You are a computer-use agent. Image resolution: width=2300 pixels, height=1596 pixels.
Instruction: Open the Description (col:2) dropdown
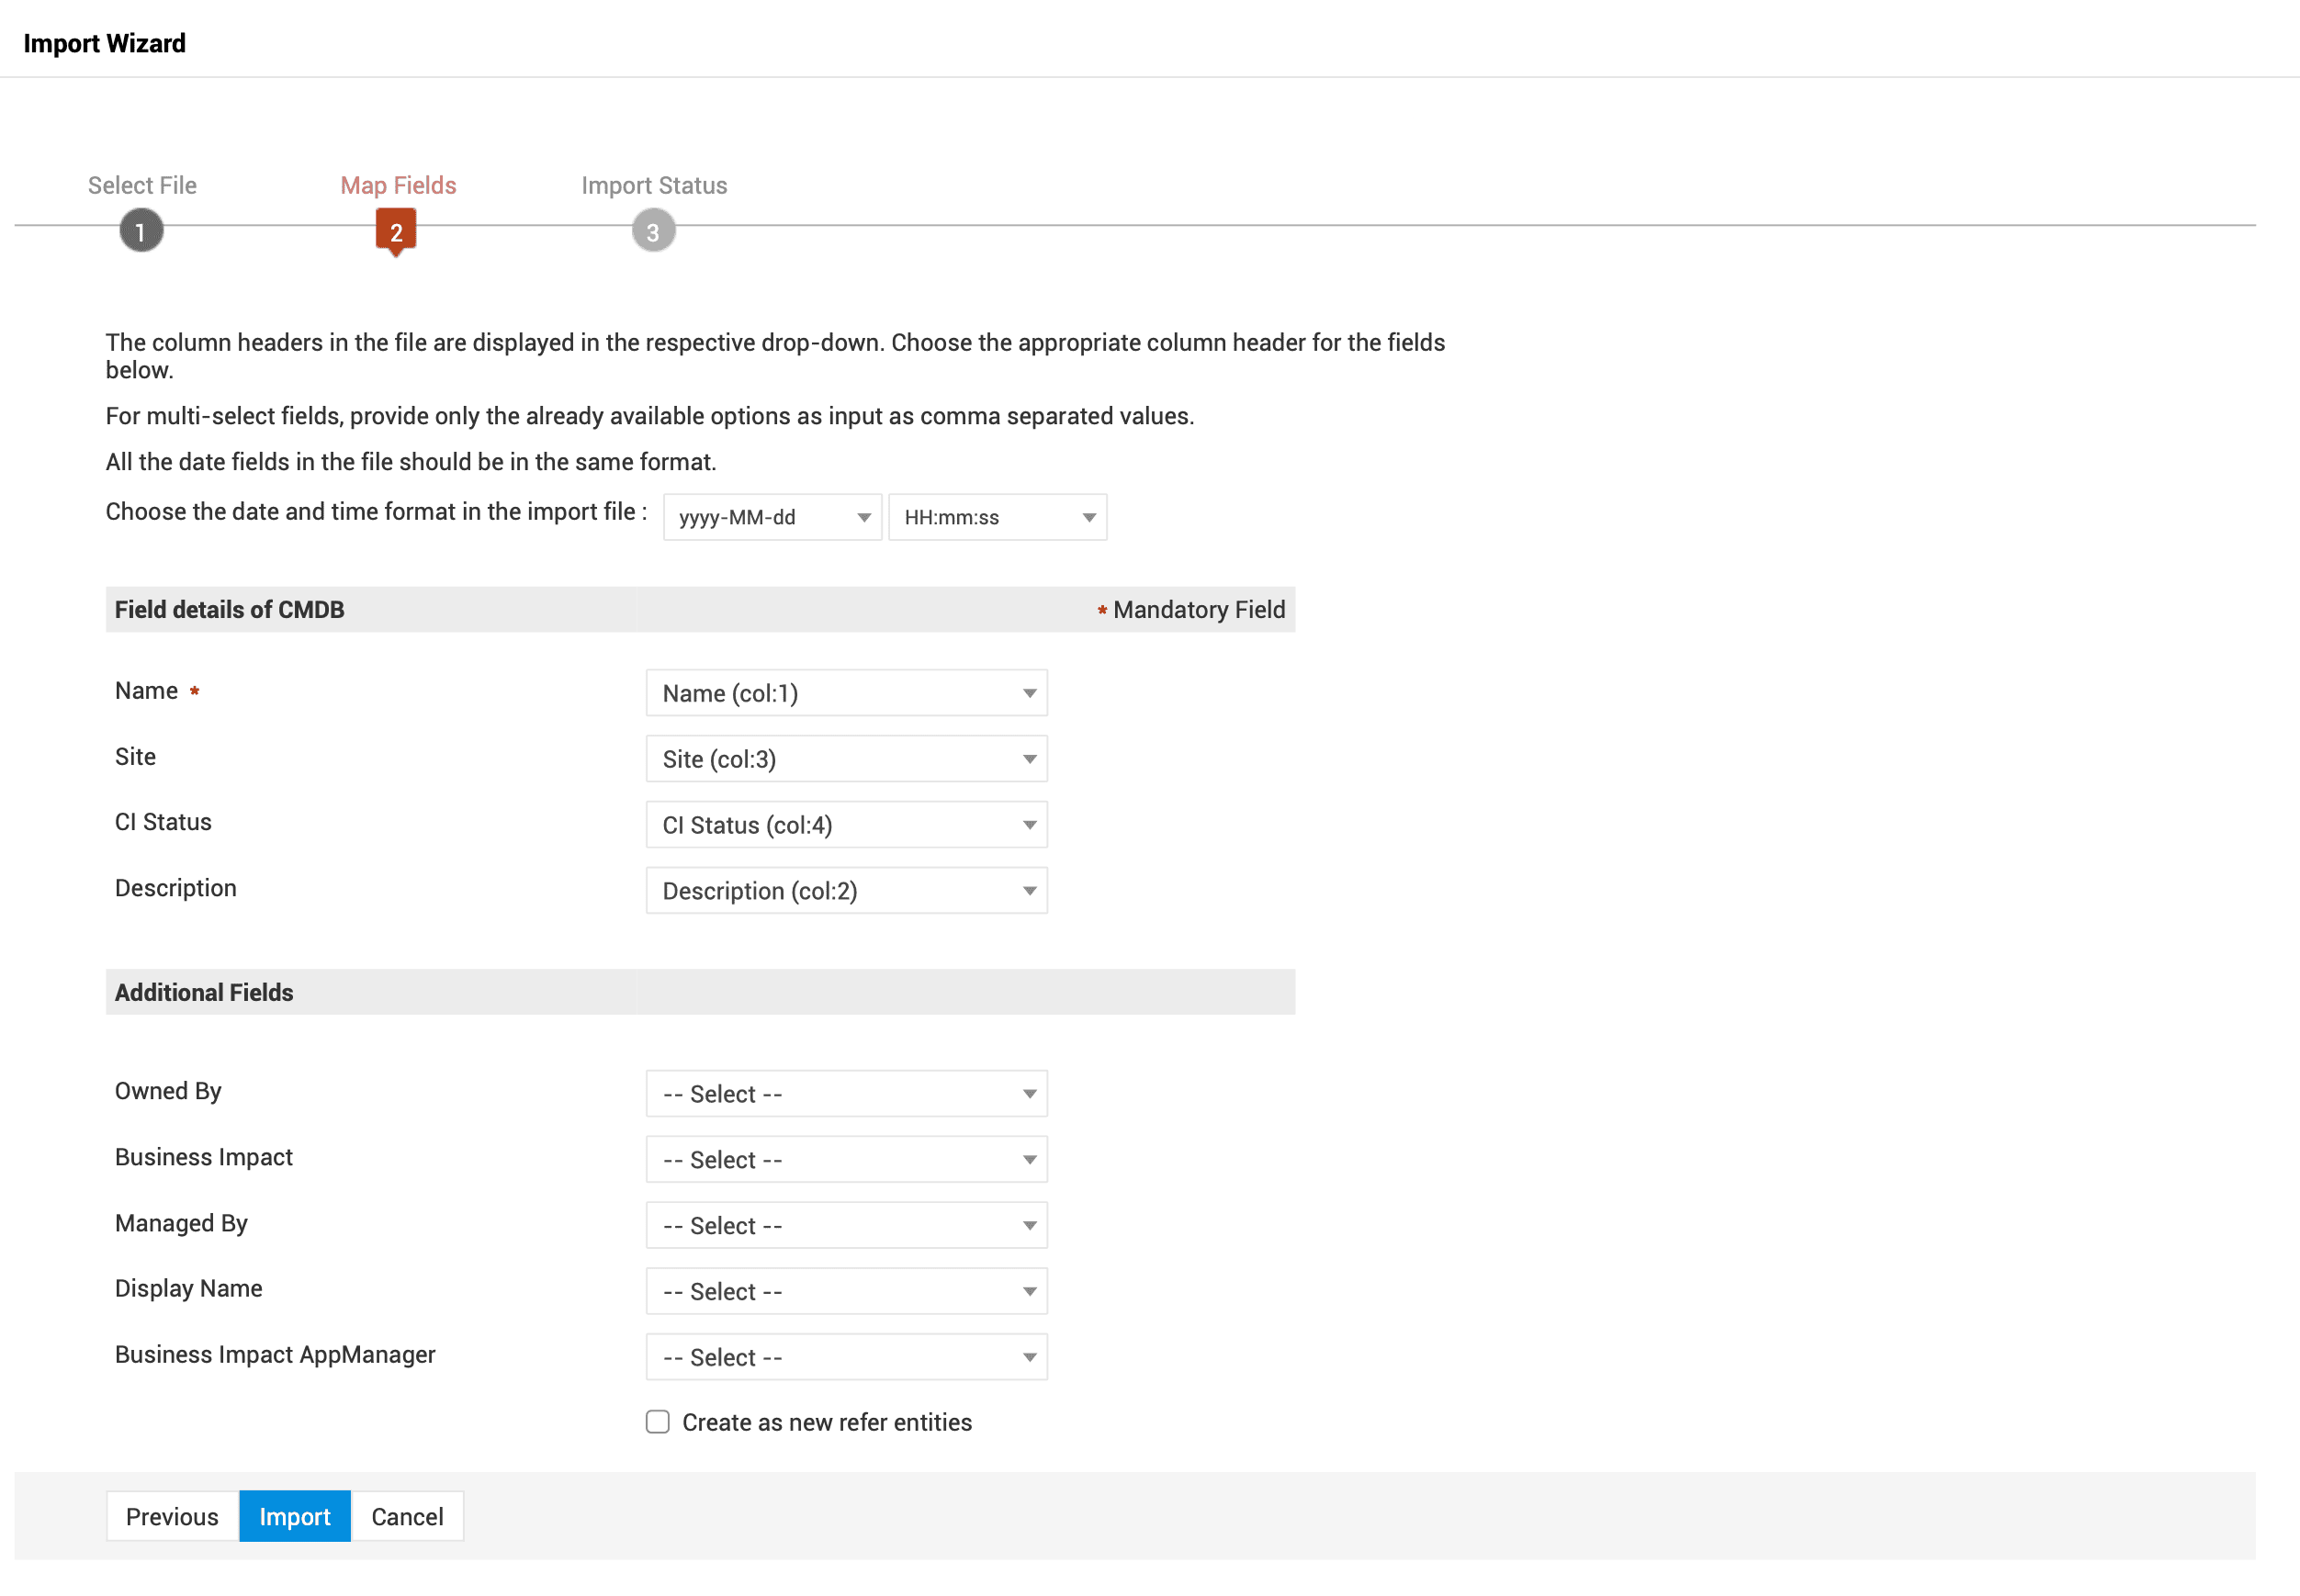point(846,891)
